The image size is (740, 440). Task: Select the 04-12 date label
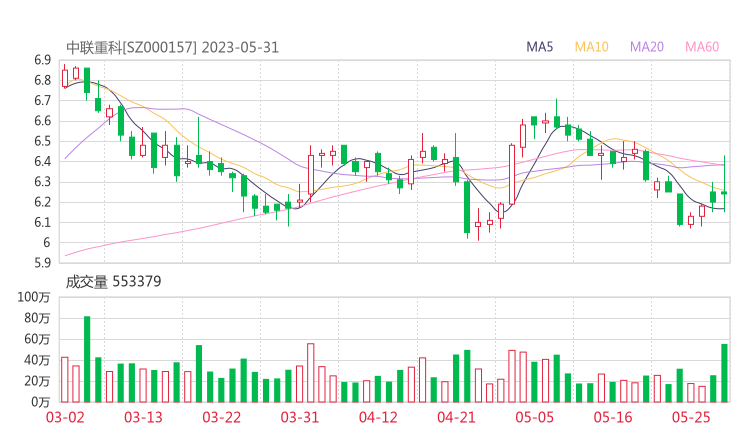pyautogui.click(x=378, y=417)
